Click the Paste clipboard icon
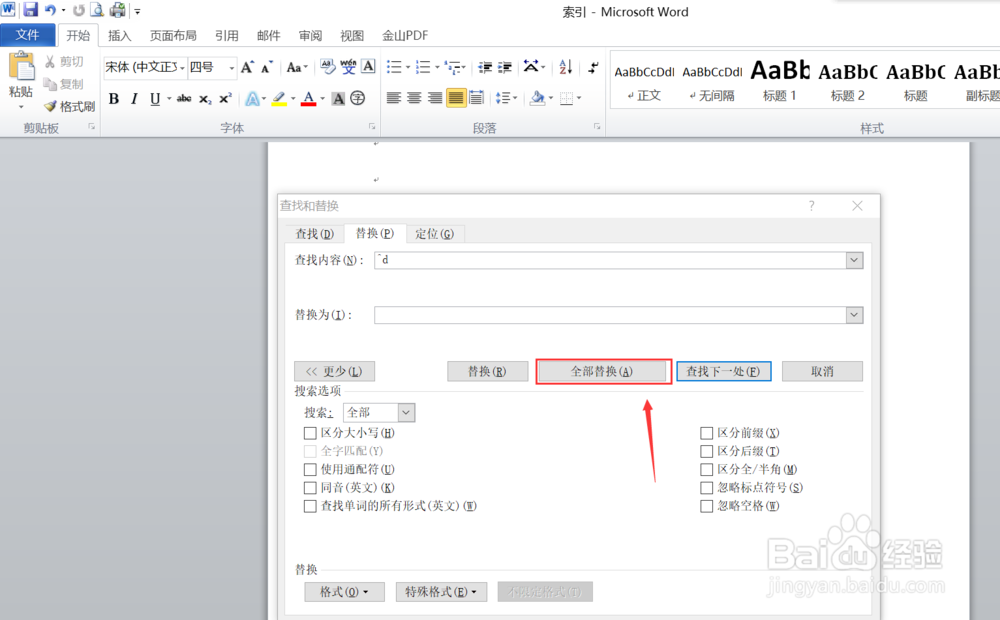Image resolution: width=1000 pixels, height=620 pixels. pos(21,66)
